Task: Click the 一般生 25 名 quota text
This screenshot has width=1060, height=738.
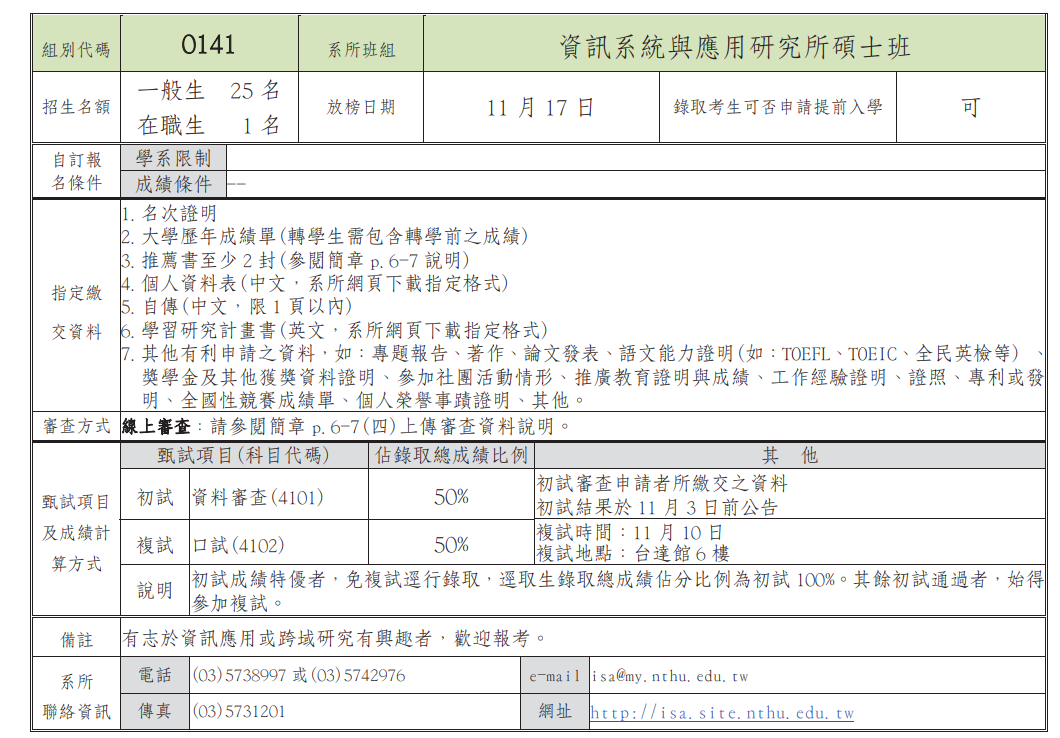Action: (209, 91)
